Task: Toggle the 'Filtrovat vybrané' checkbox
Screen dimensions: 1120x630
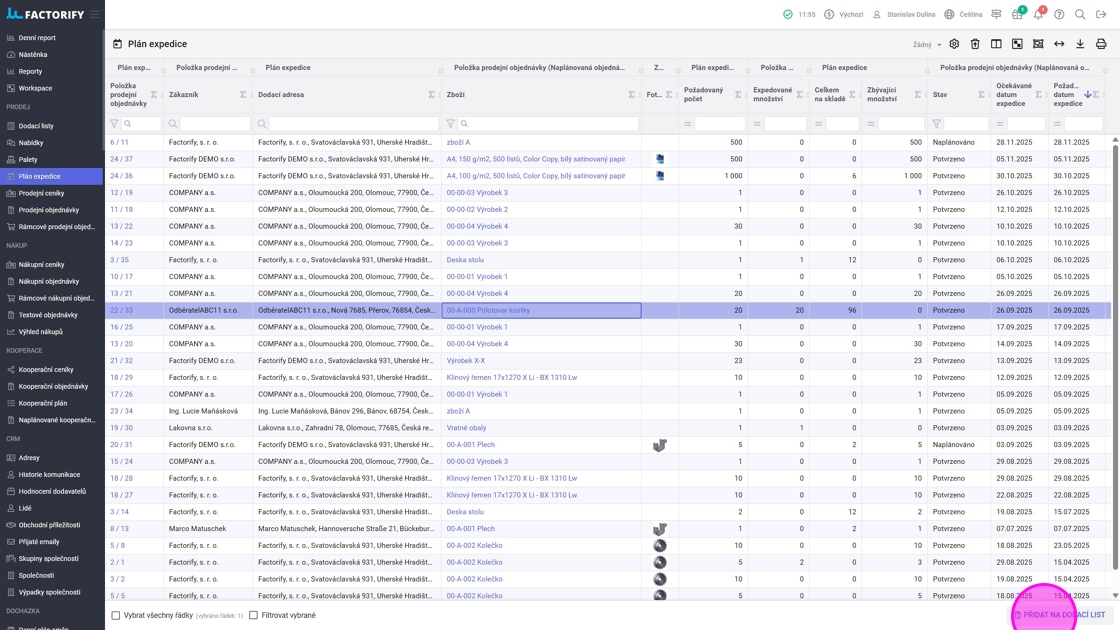Action: pyautogui.click(x=254, y=615)
